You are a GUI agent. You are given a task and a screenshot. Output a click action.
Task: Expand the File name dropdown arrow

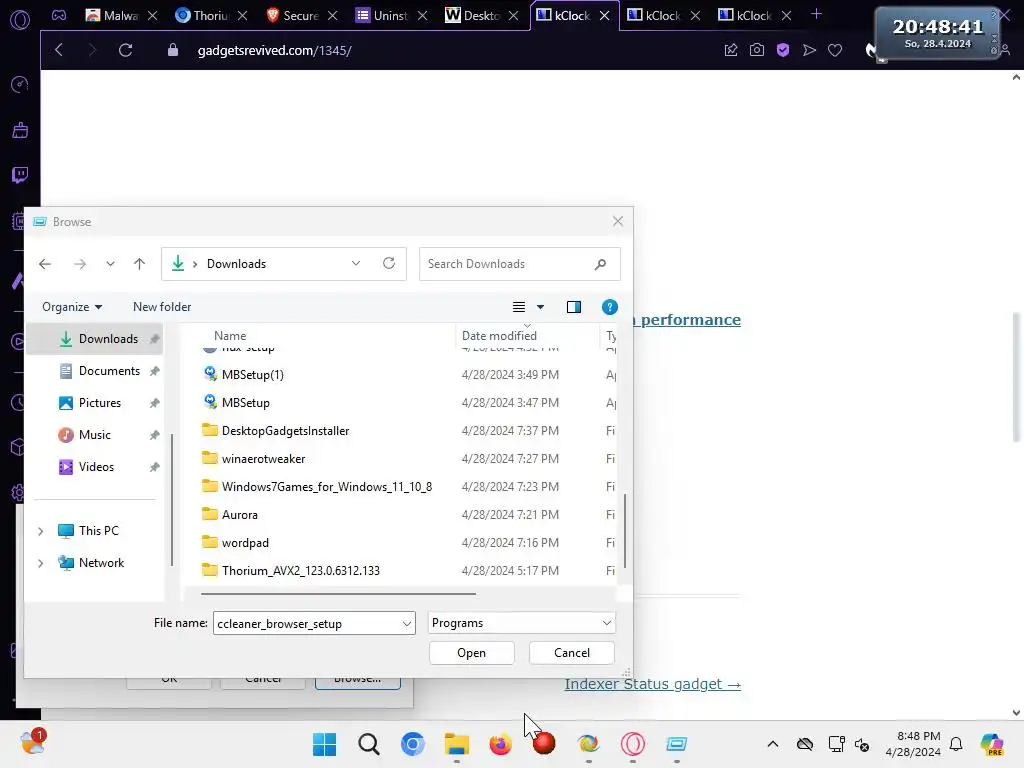(407, 624)
